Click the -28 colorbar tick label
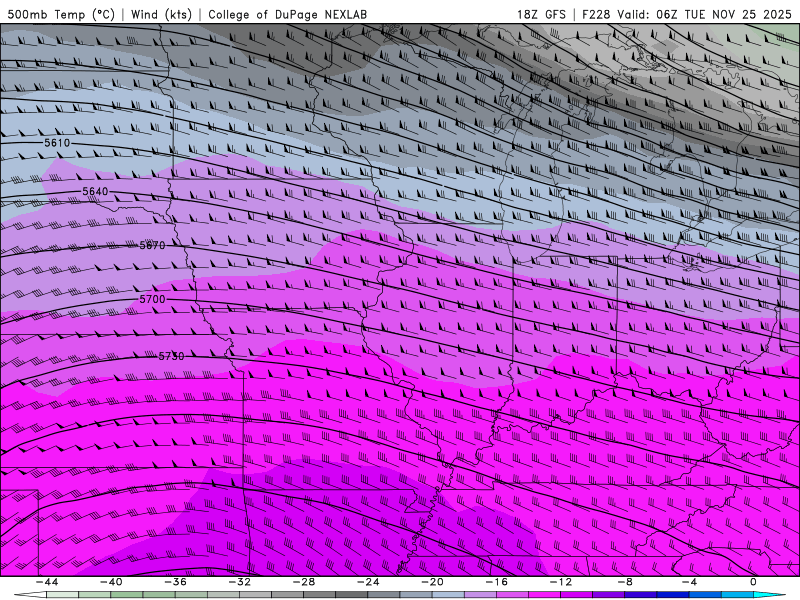 coord(304,582)
